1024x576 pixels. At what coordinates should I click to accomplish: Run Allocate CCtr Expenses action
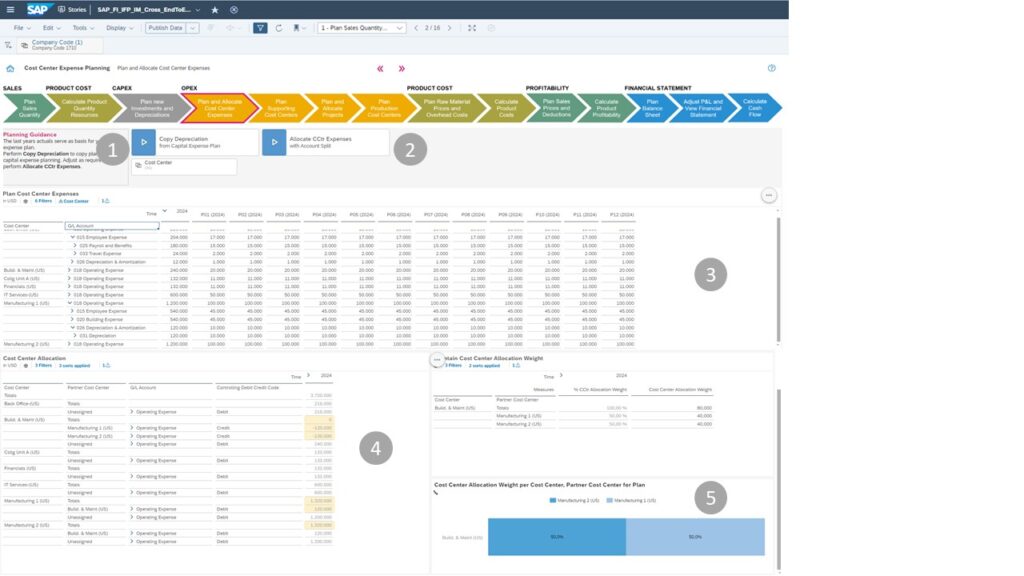pos(274,142)
